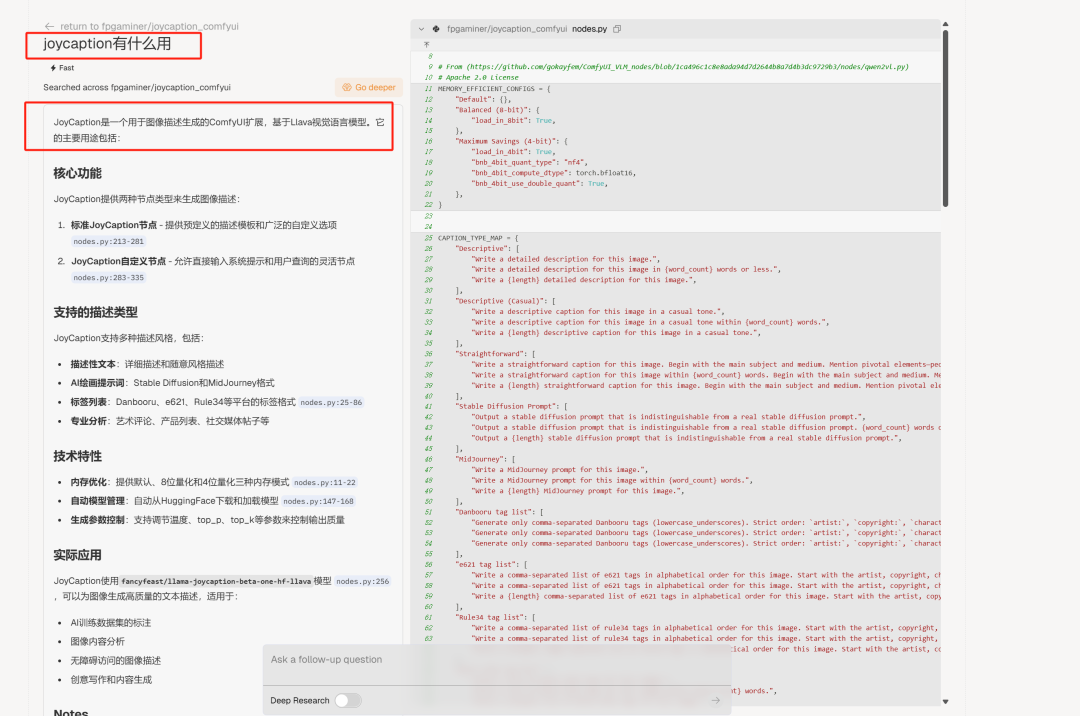
Task: Copy nodes.py path with the copy icon
Action: pos(617,29)
